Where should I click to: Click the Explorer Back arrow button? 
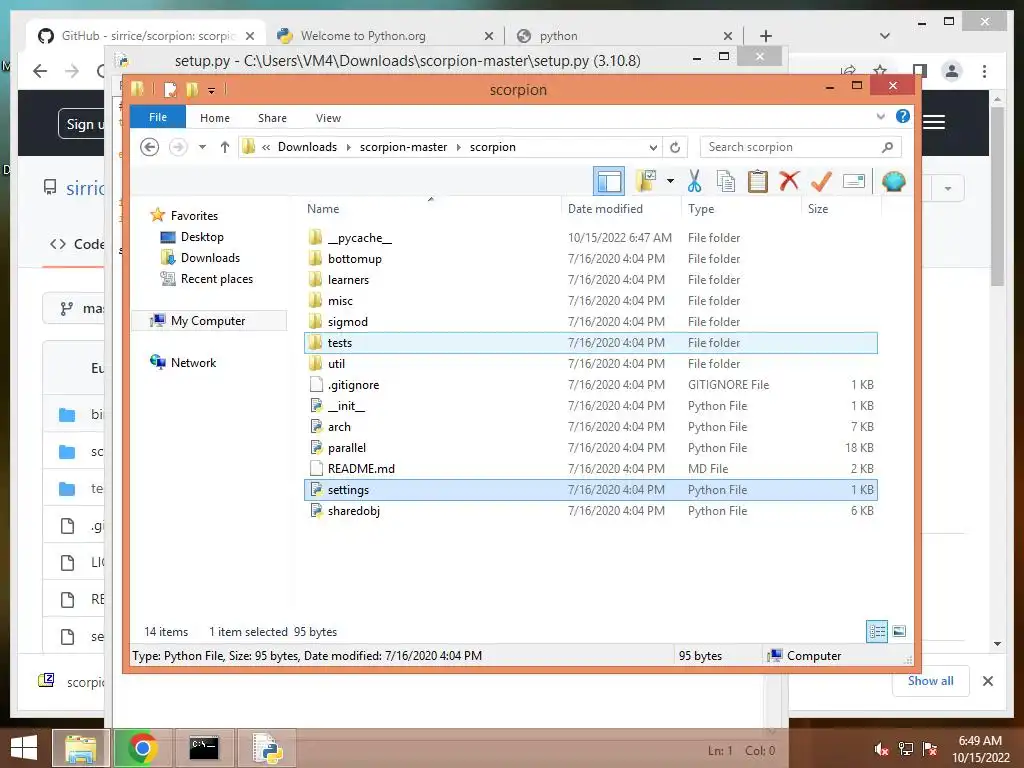150,147
